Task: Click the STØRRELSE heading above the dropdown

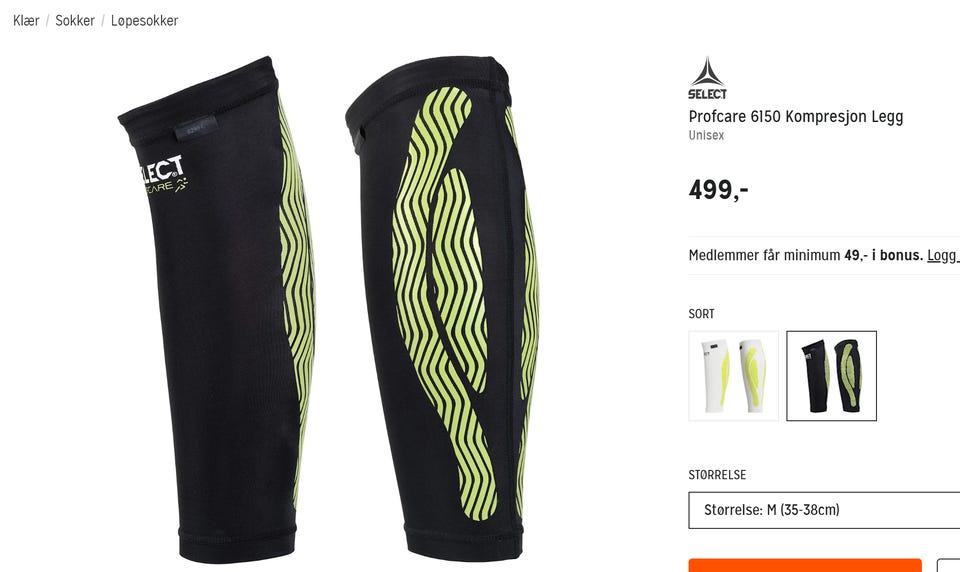Action: pyautogui.click(x=718, y=475)
